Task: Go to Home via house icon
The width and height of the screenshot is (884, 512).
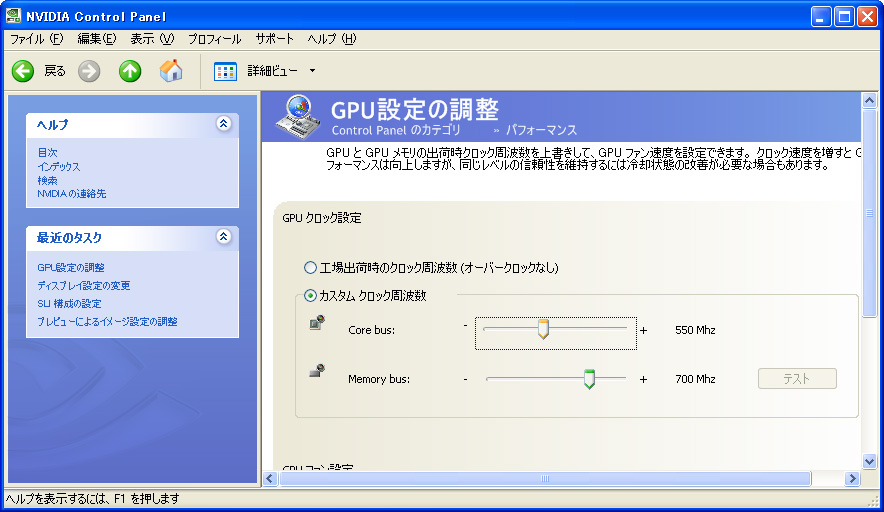Action: pos(171,70)
